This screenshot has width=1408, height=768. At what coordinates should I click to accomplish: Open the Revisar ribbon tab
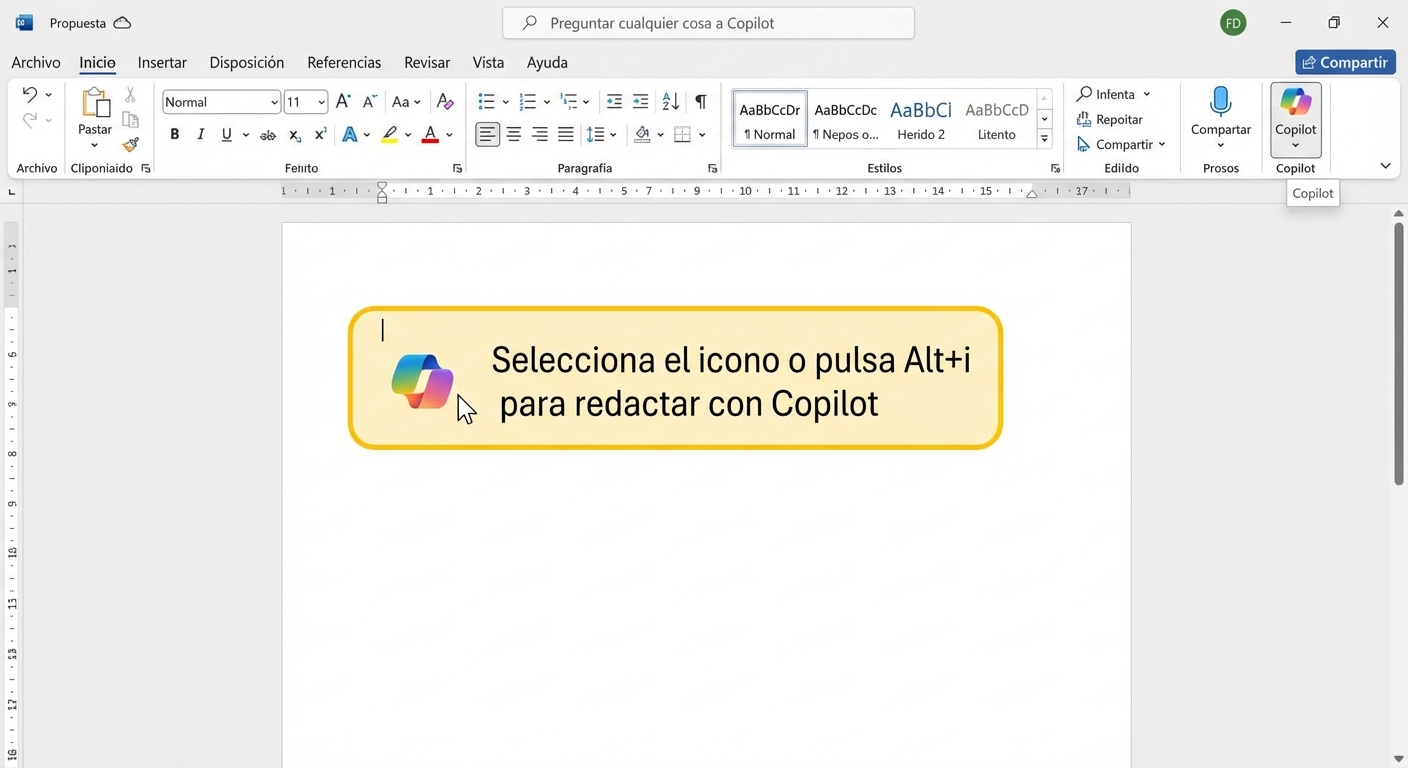click(427, 62)
